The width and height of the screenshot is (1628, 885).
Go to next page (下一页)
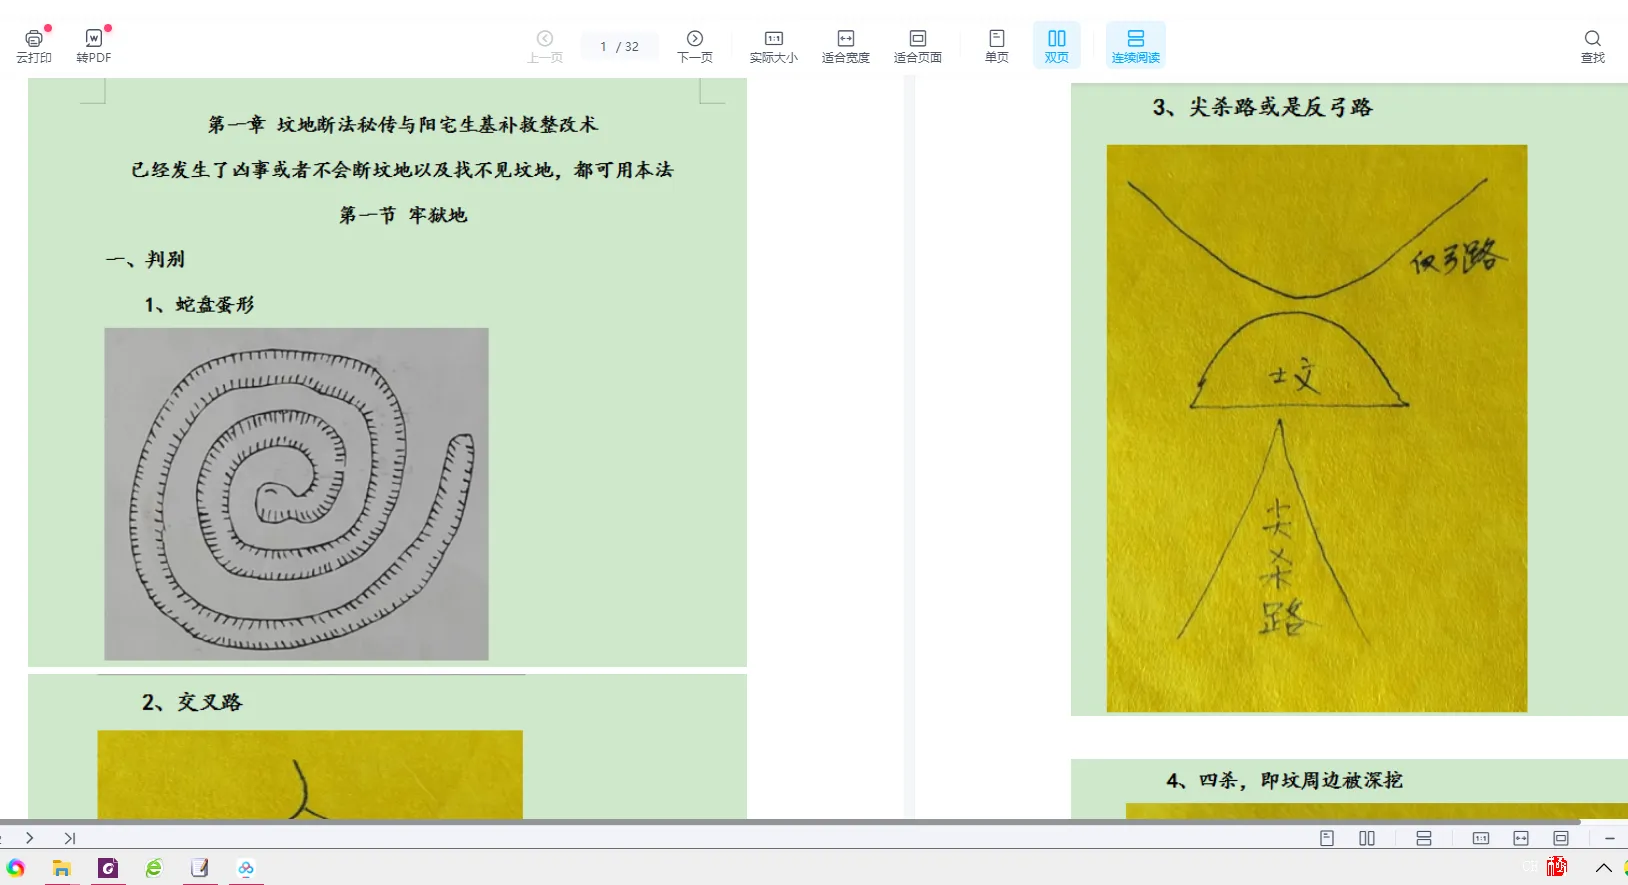(x=695, y=46)
